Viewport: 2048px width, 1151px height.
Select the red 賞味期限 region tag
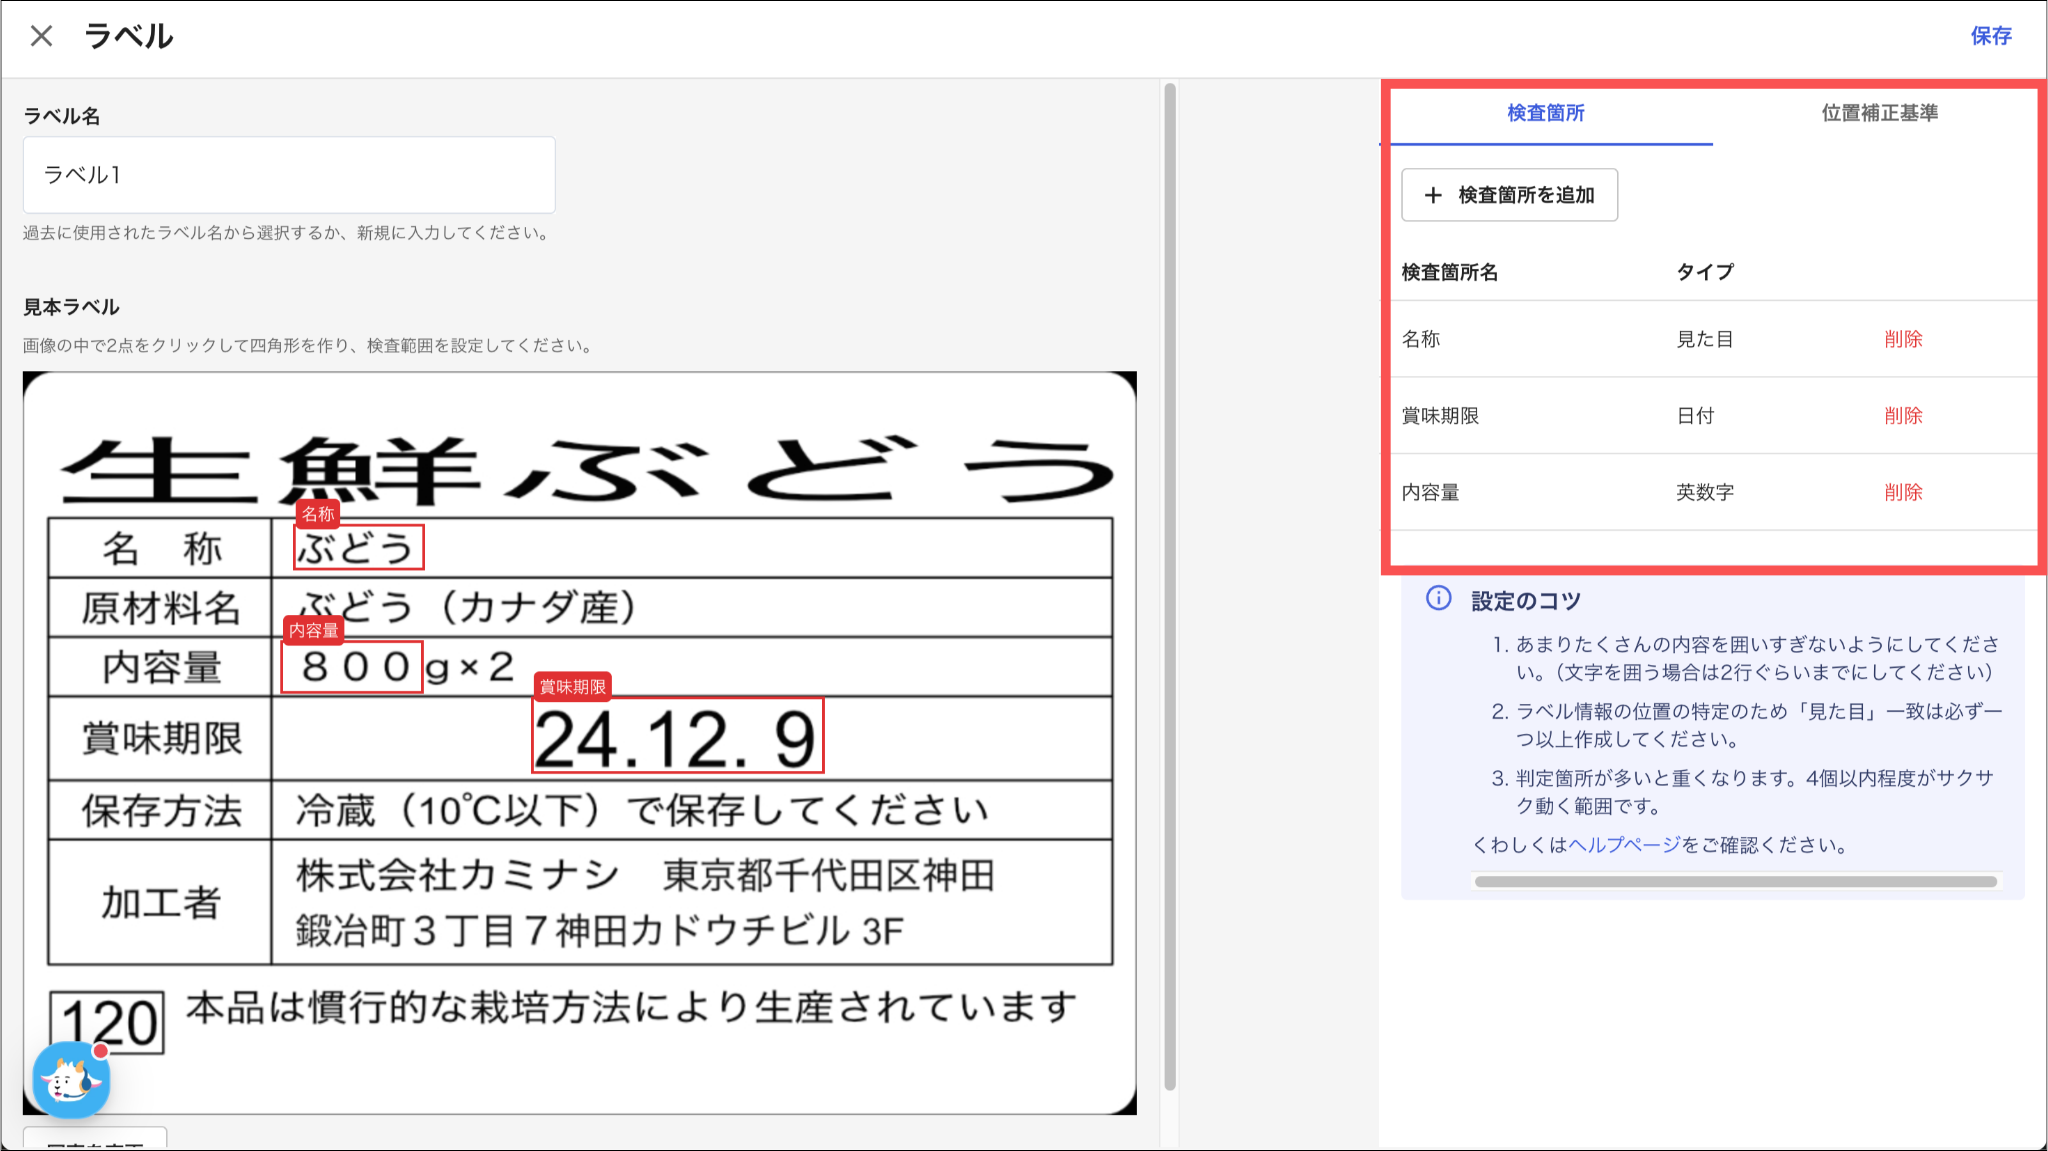click(572, 687)
